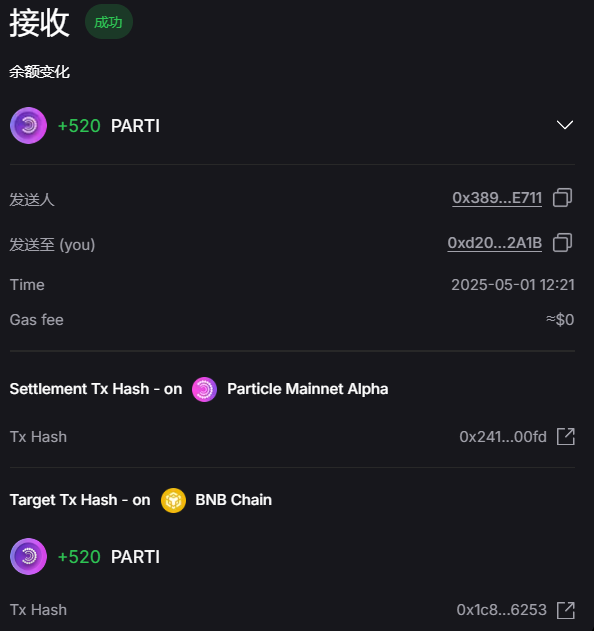Image resolution: width=594 pixels, height=631 pixels.
Task: Open sender address link 0x389...E711
Action: (x=497, y=198)
